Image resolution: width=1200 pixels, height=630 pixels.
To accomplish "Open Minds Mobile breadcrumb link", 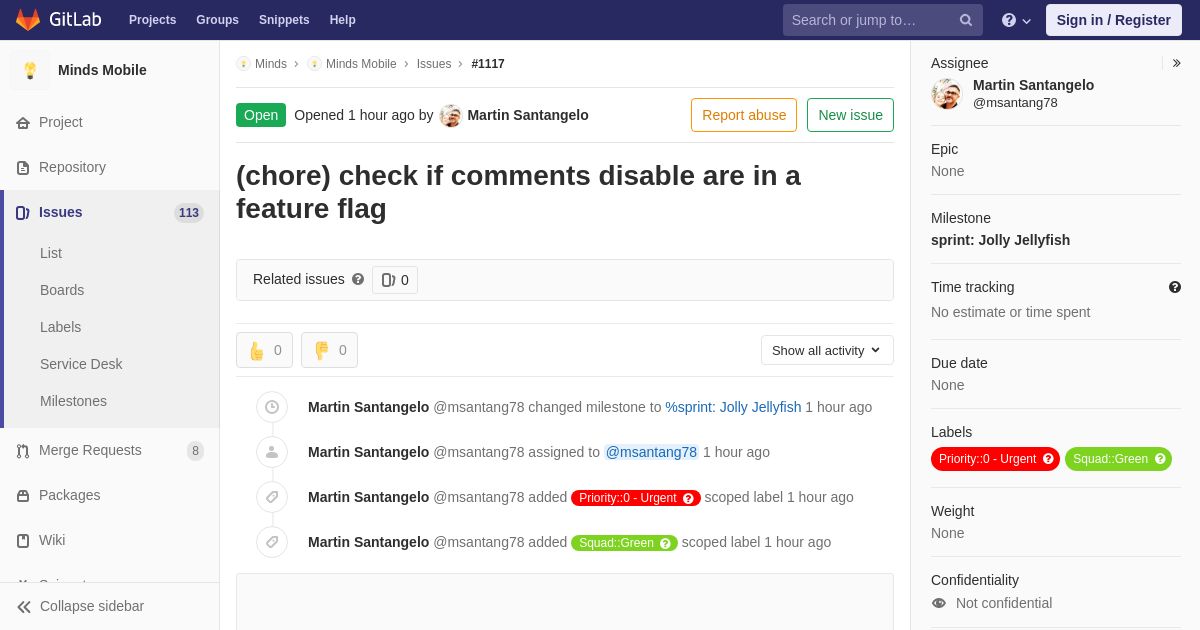I will pyautogui.click(x=361, y=64).
